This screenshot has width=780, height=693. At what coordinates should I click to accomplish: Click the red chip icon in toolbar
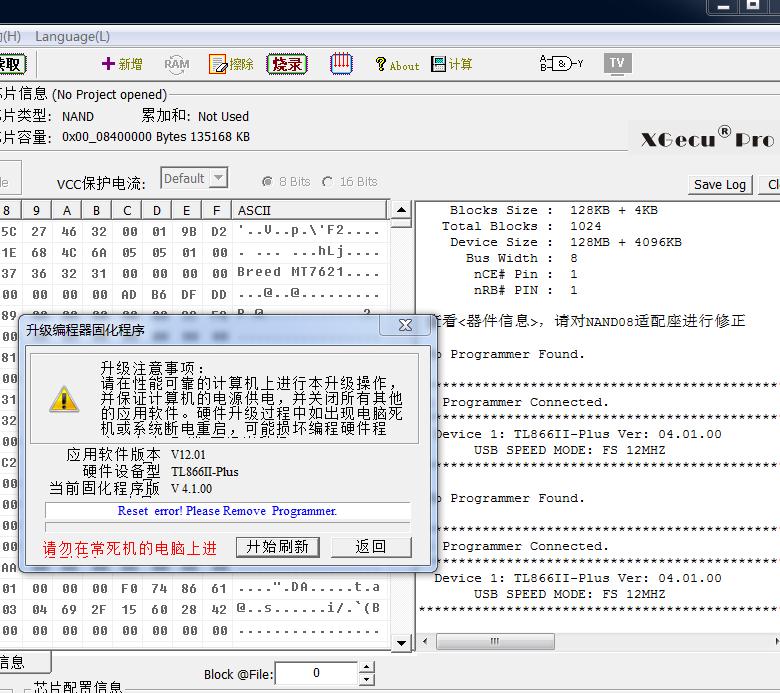[341, 63]
